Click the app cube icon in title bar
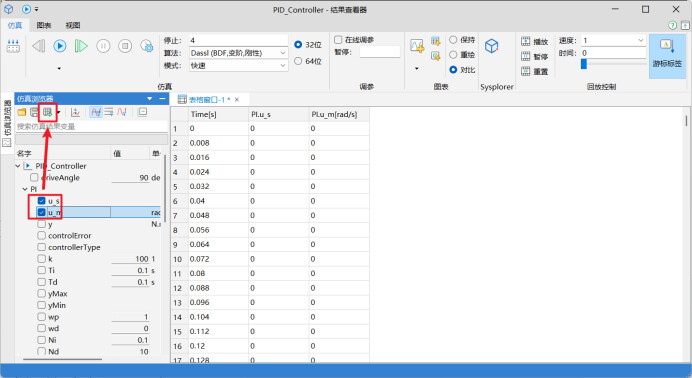The width and height of the screenshot is (692, 378). tap(8, 9)
